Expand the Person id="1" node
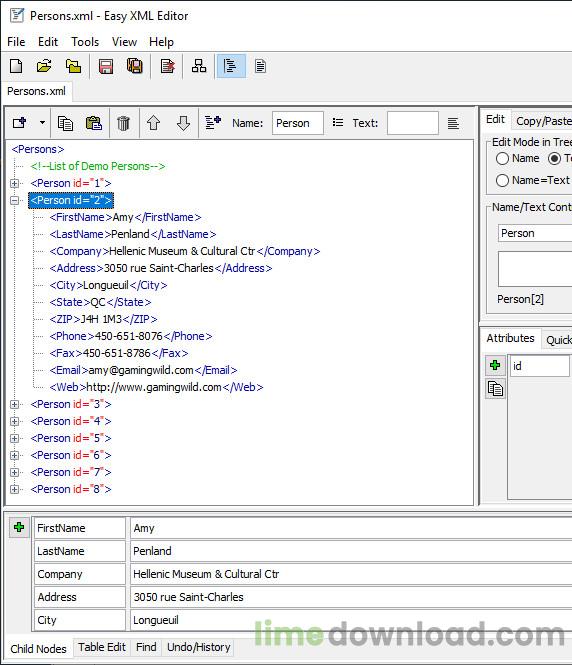 [14, 183]
